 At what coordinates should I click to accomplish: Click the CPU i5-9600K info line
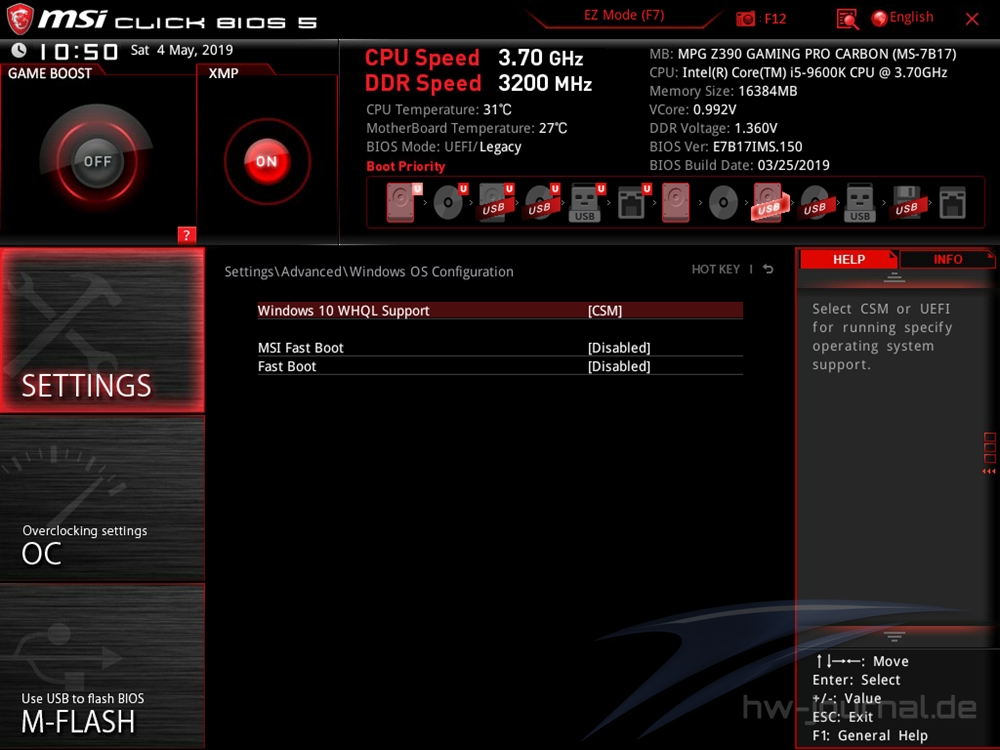point(798,72)
